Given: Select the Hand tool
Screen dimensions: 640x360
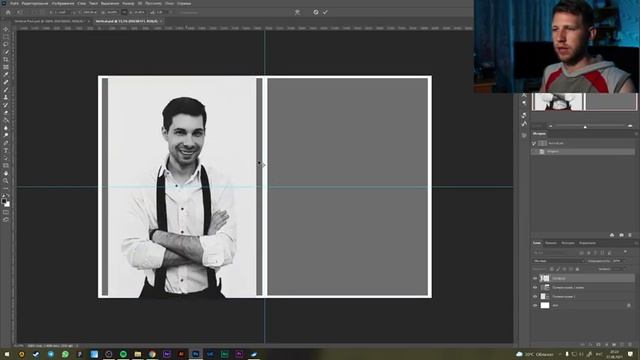Looking at the screenshot, I should 6,173.
